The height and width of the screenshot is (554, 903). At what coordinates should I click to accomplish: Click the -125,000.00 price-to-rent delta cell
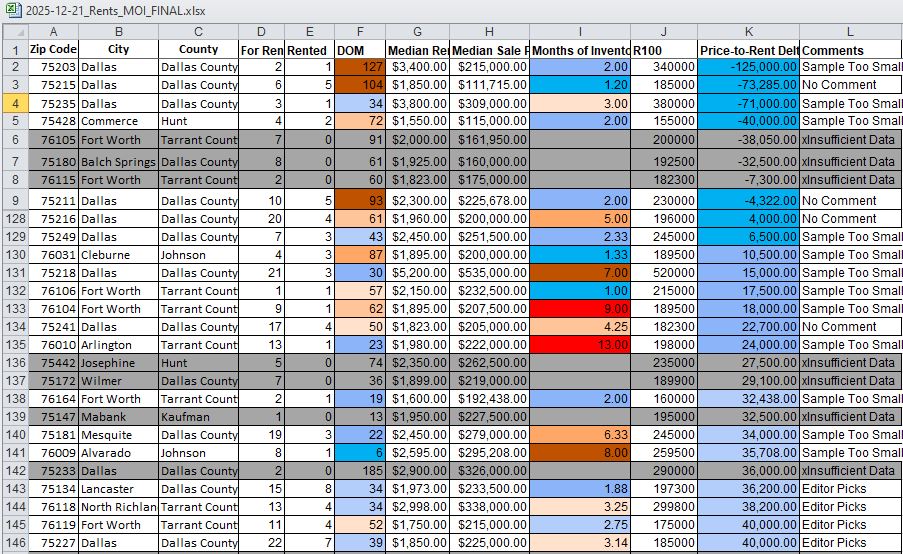pos(748,67)
